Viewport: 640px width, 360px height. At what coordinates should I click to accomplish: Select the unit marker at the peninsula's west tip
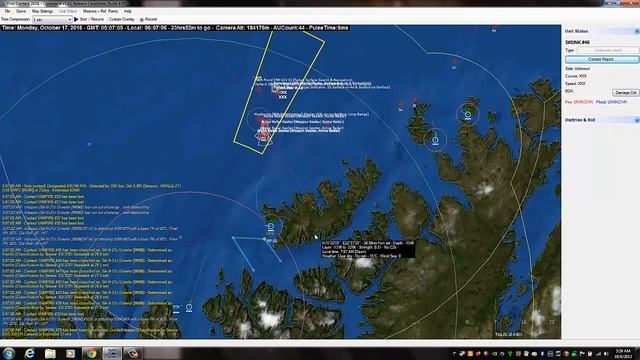point(271,226)
